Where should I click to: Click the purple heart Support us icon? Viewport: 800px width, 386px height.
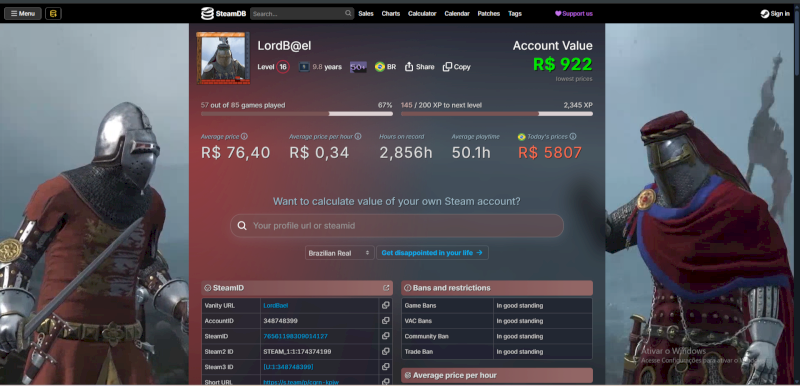(558, 14)
